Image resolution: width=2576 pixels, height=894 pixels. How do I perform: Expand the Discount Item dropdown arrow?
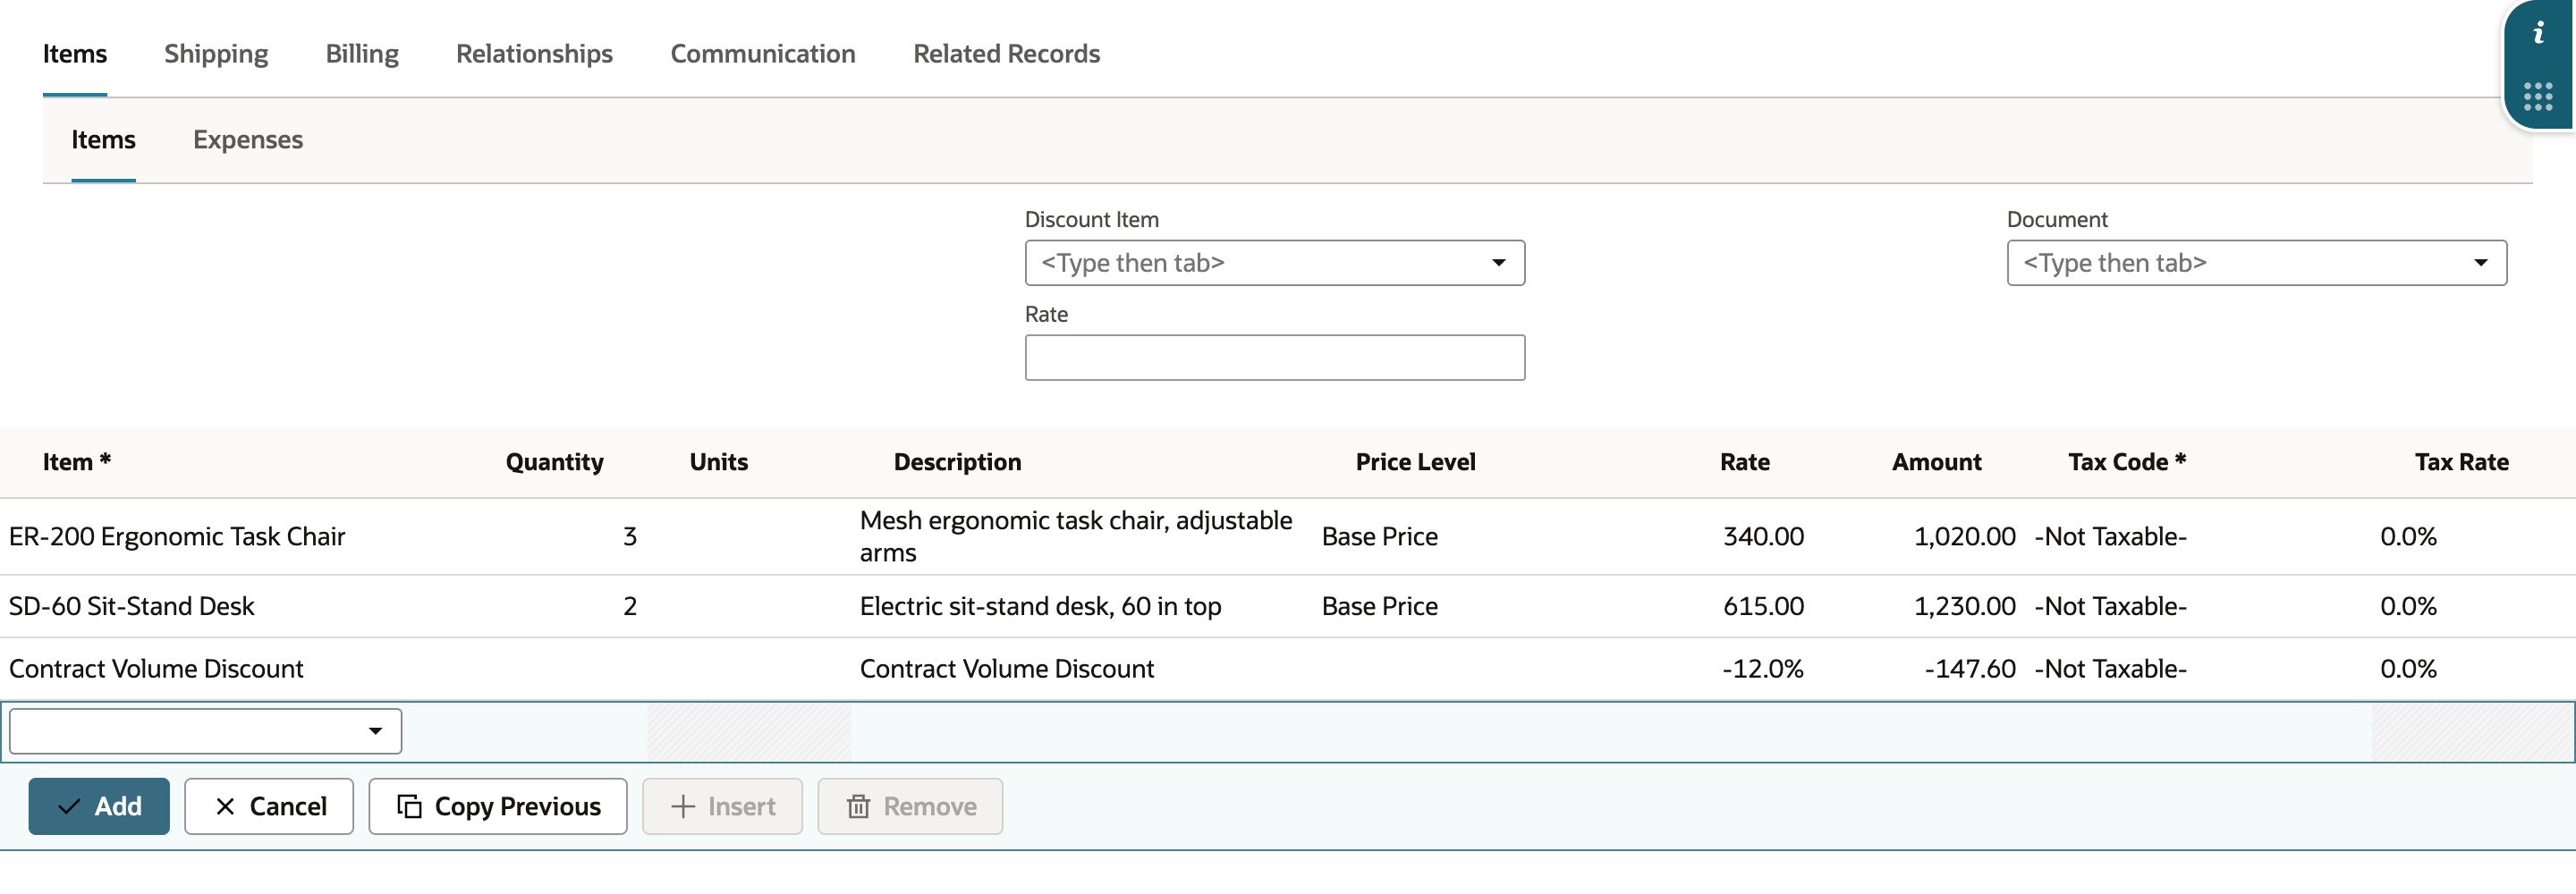1498,263
